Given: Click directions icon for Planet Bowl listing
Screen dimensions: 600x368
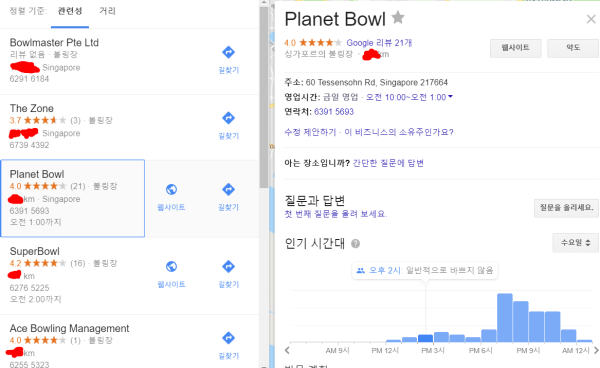Looking at the screenshot, I should click(x=228, y=189).
